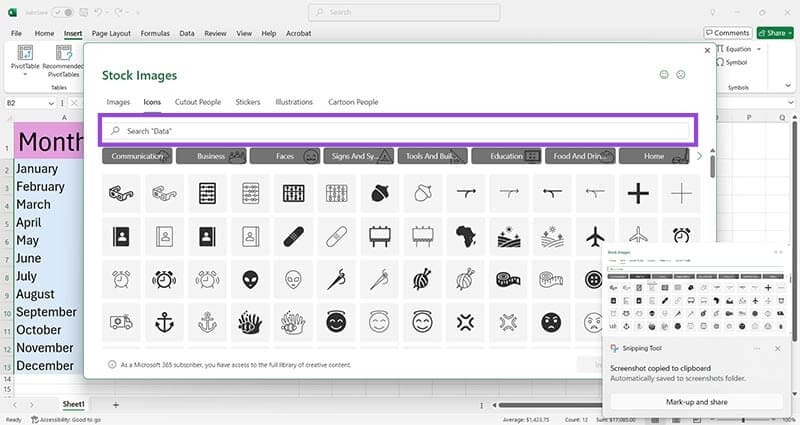Select the solid anger symbol icon
Image resolution: width=800 pixels, height=425 pixels.
pyautogui.click(x=466, y=322)
